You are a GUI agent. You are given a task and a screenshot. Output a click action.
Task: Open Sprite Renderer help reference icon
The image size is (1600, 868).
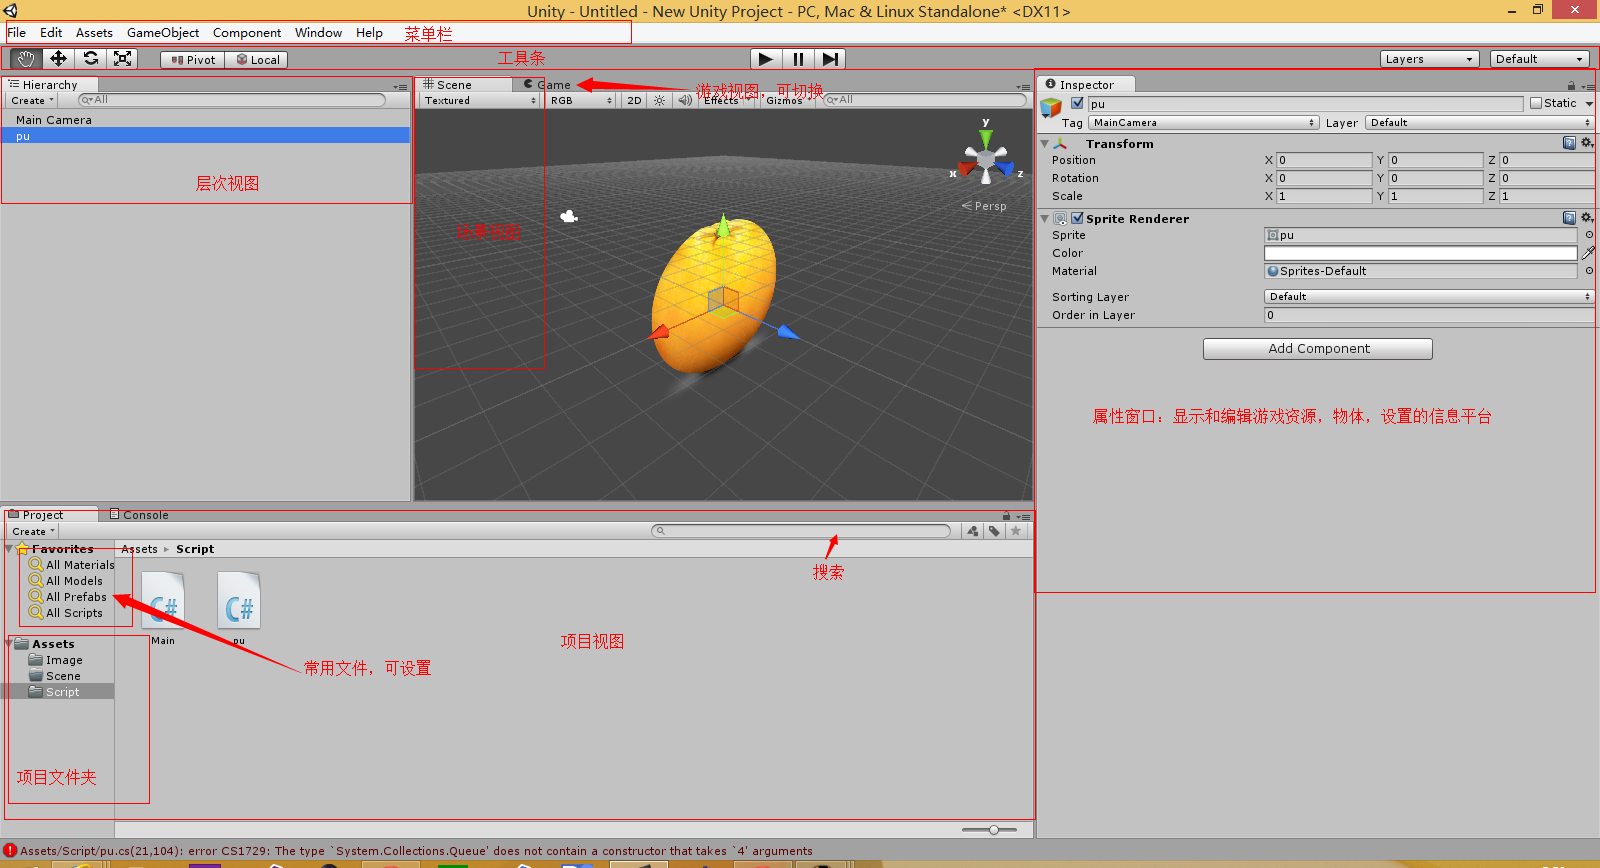tap(1569, 218)
